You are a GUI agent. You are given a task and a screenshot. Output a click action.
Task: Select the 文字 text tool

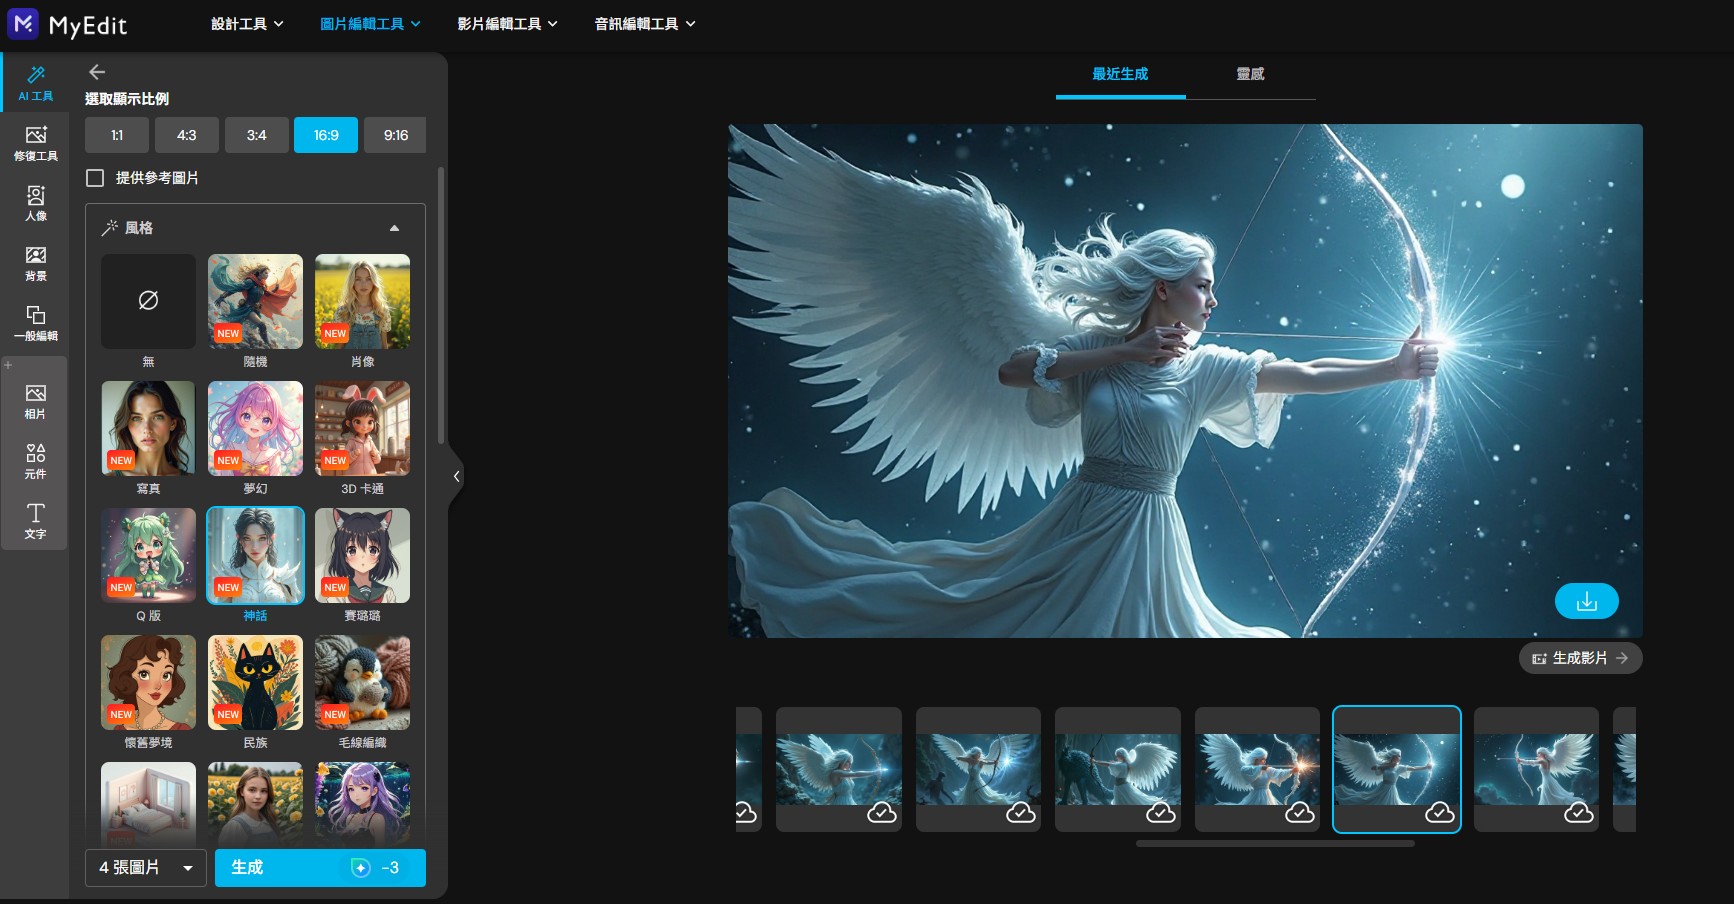pyautogui.click(x=35, y=521)
